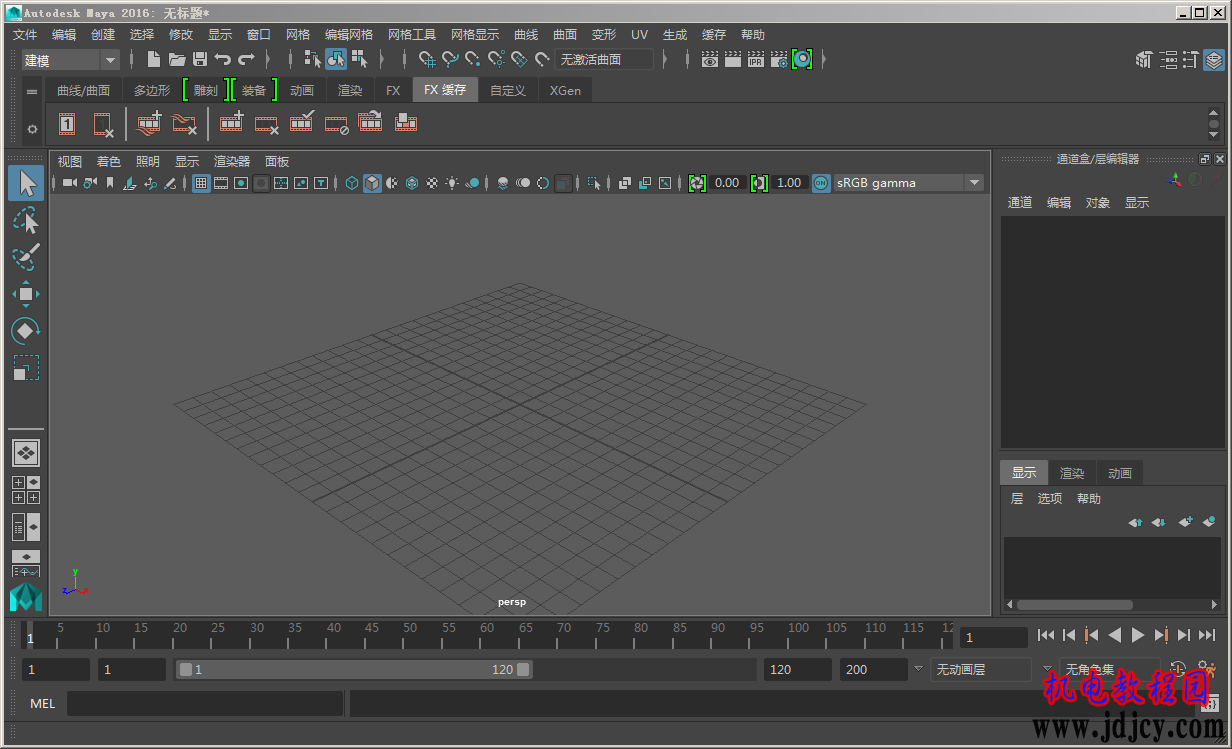Switch to the XGen shelf tab

(565, 90)
